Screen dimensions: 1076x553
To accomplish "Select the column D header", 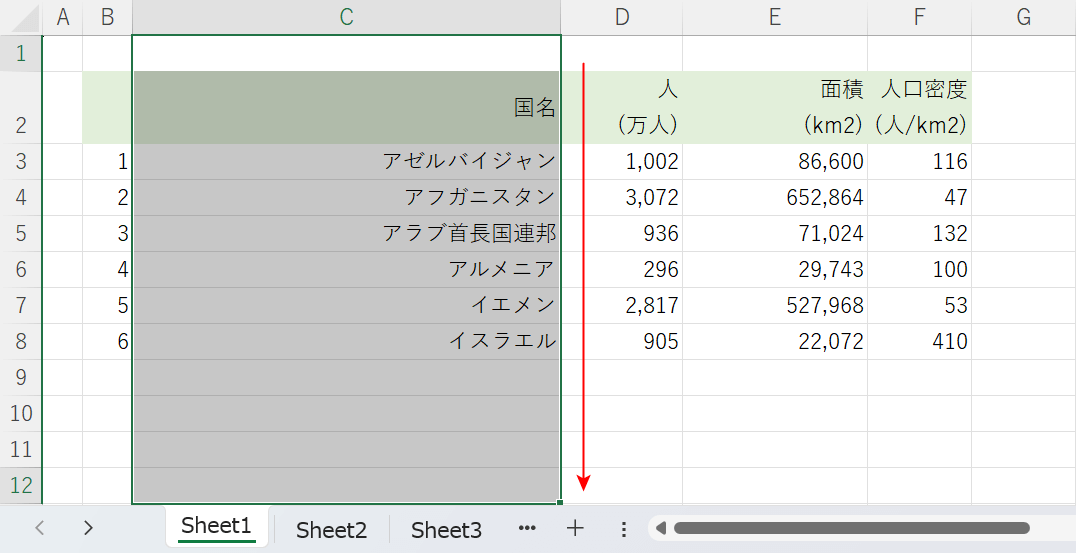I will [x=621, y=17].
